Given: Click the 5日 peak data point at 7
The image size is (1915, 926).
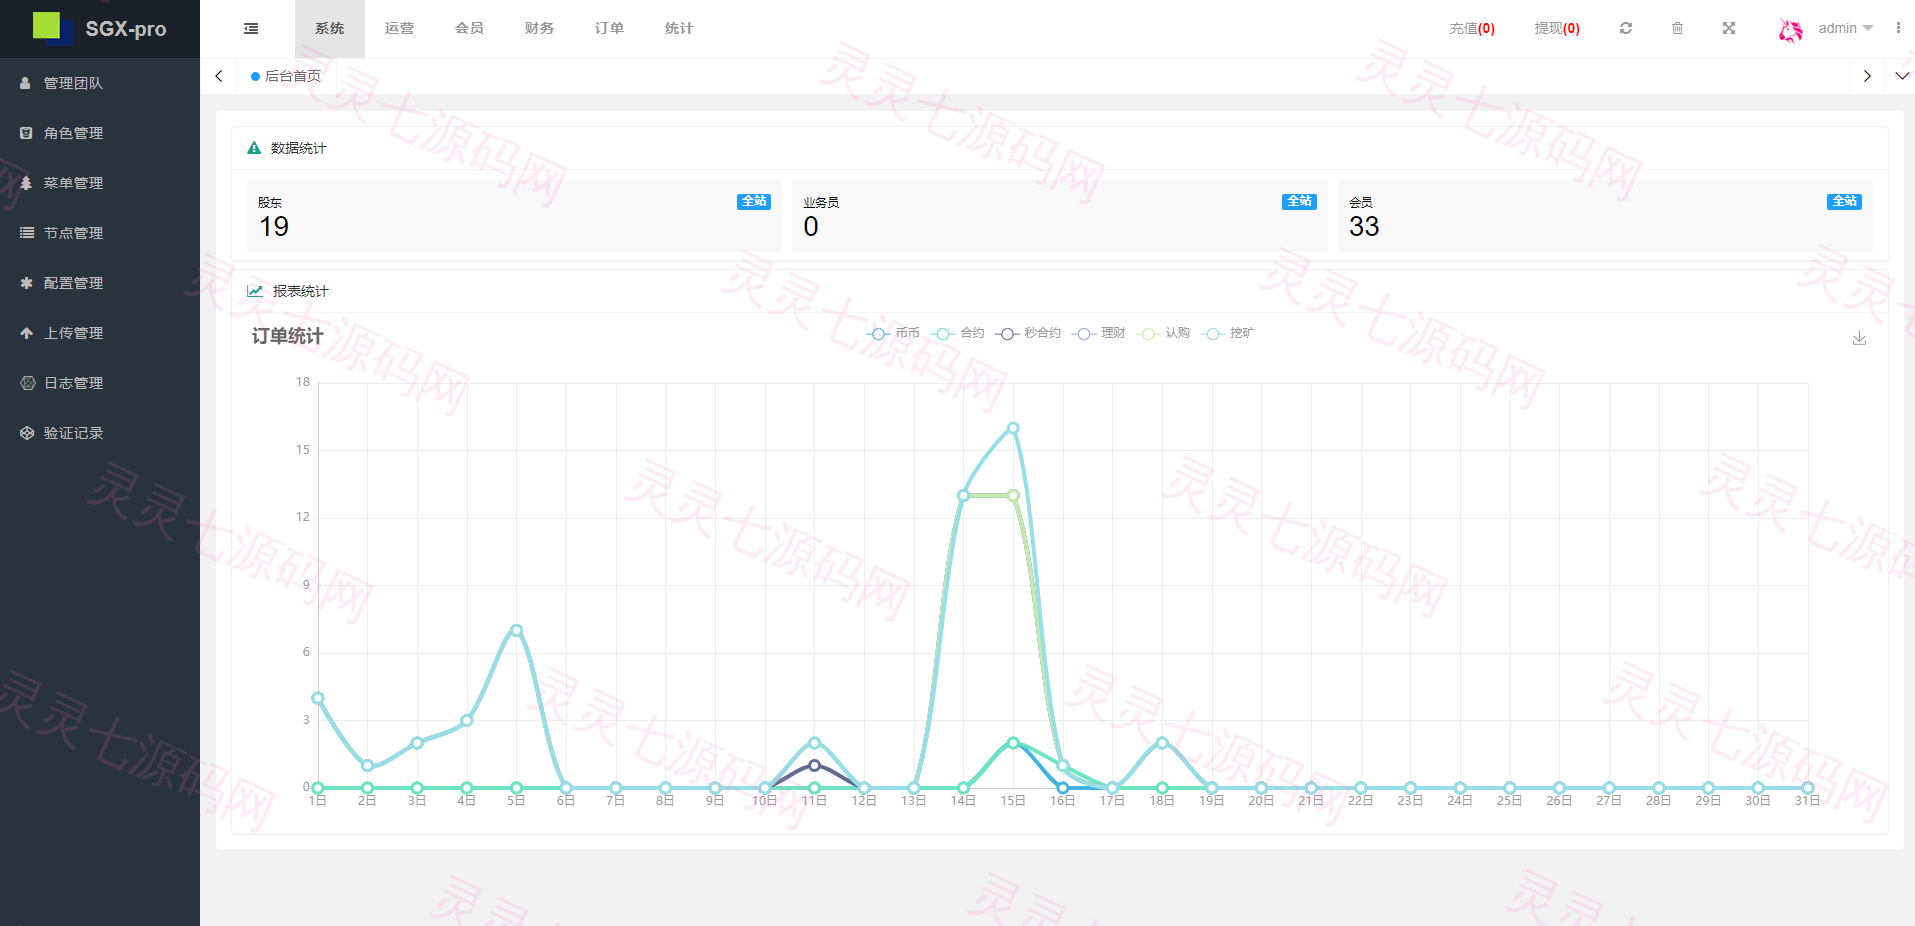Looking at the screenshot, I should coord(516,630).
